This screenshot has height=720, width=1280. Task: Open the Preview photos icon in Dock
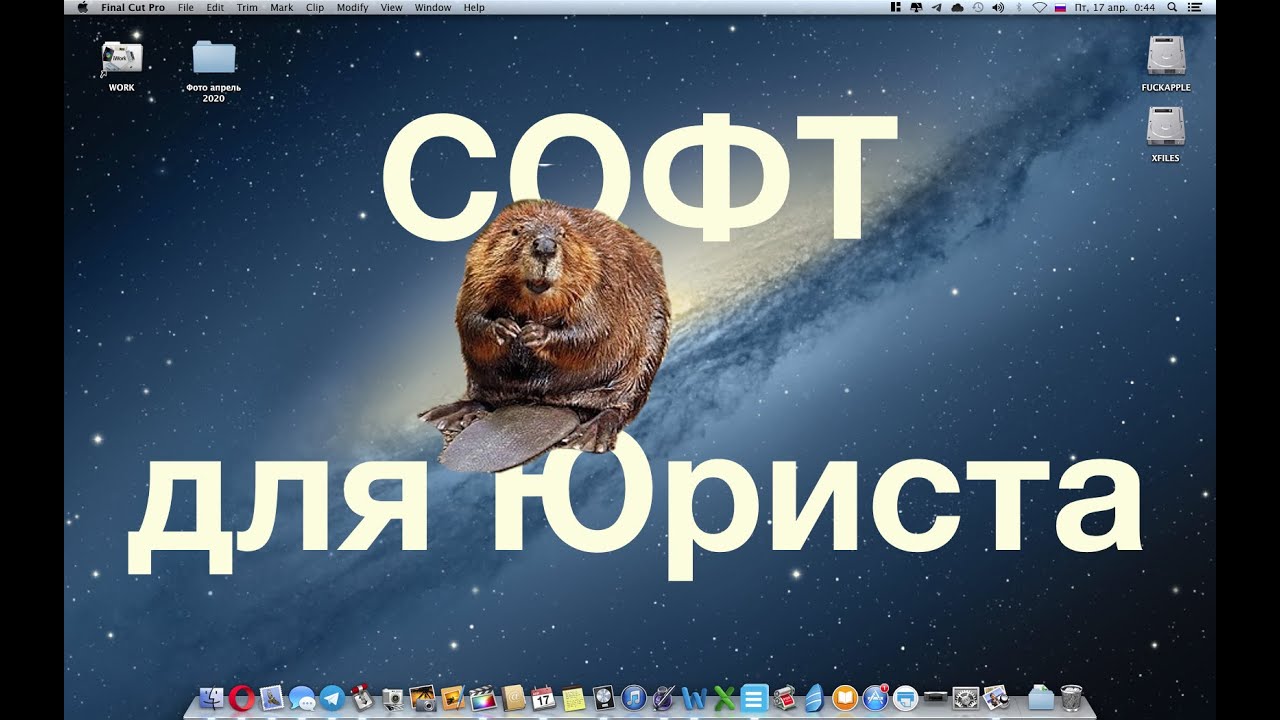coord(996,698)
